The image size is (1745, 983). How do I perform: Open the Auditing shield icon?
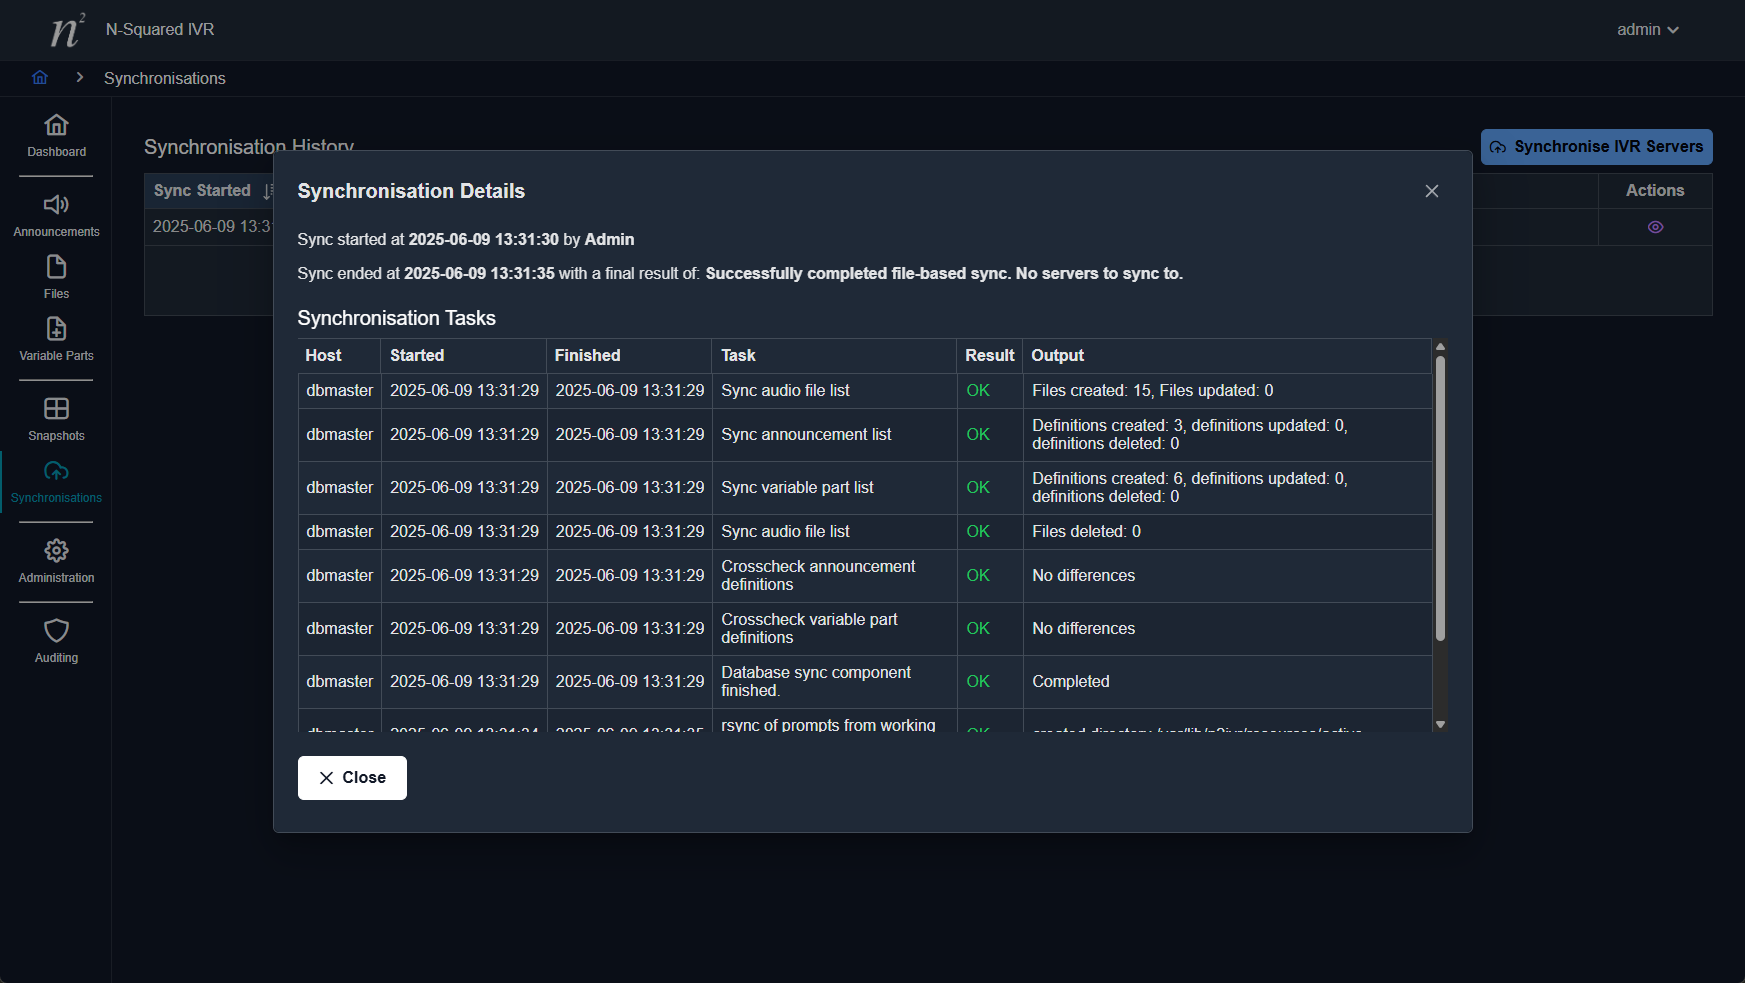tap(56, 632)
